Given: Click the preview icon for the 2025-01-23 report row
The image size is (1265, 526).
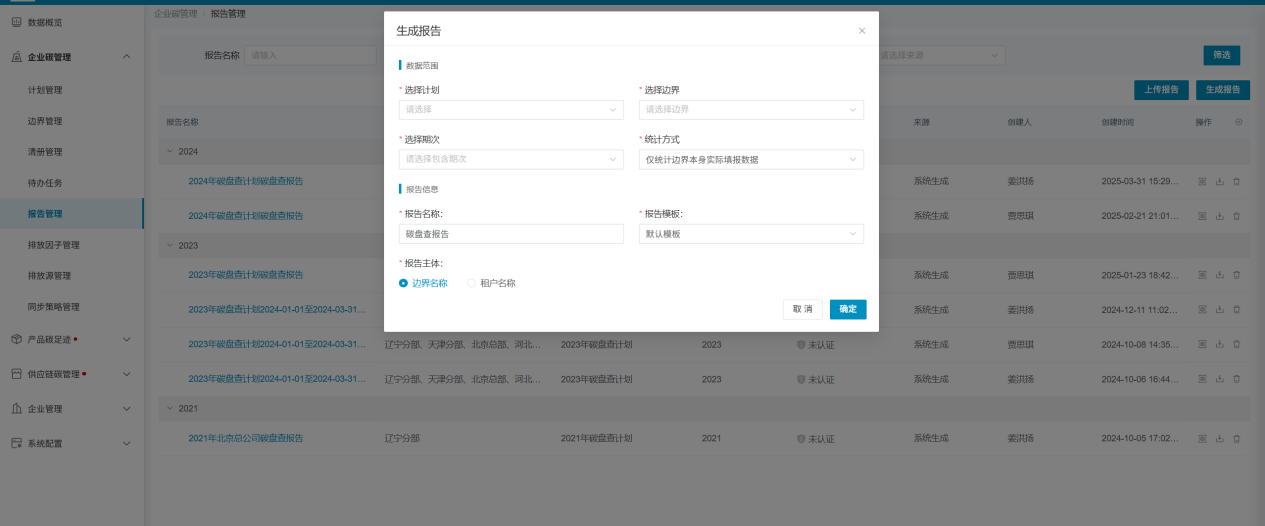Looking at the screenshot, I should pos(1203,274).
